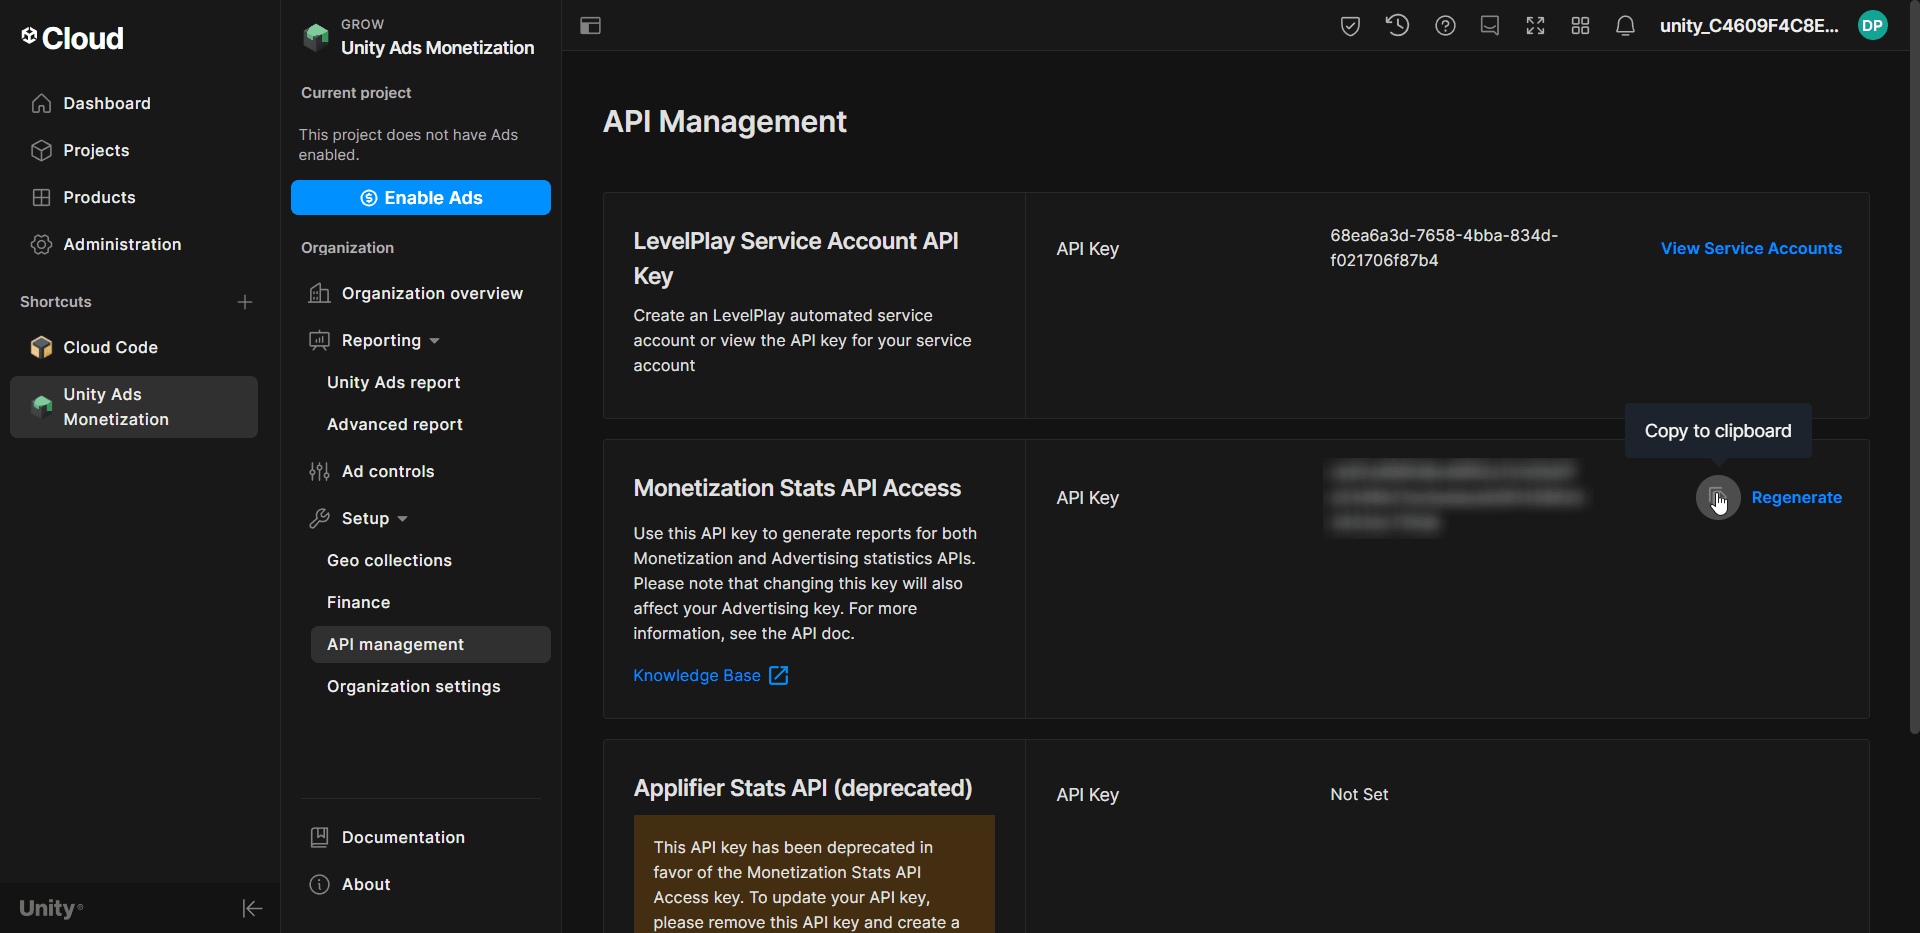
Task: Click the feedback chat icon
Action: (x=1489, y=26)
